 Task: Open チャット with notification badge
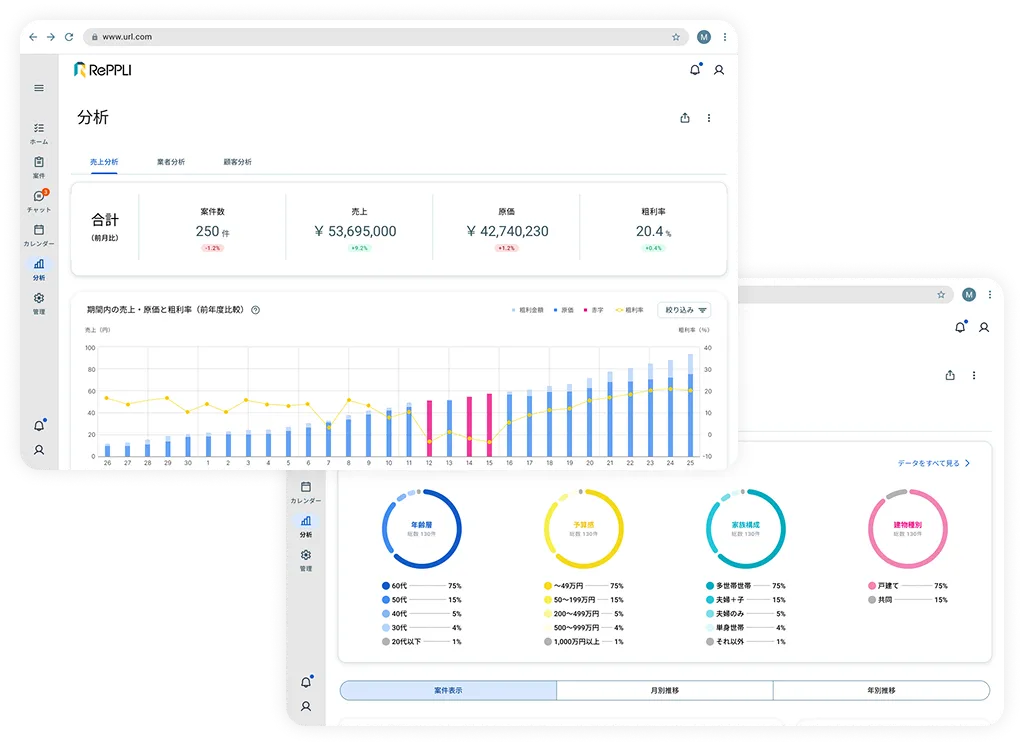(x=39, y=200)
